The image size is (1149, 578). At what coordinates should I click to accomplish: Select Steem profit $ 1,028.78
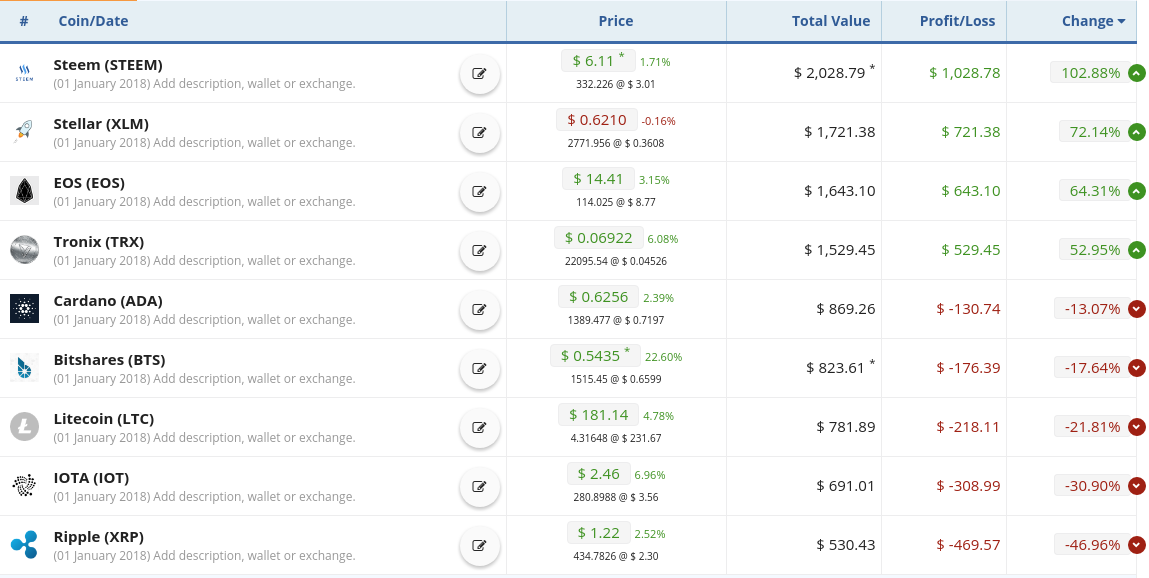tap(964, 73)
